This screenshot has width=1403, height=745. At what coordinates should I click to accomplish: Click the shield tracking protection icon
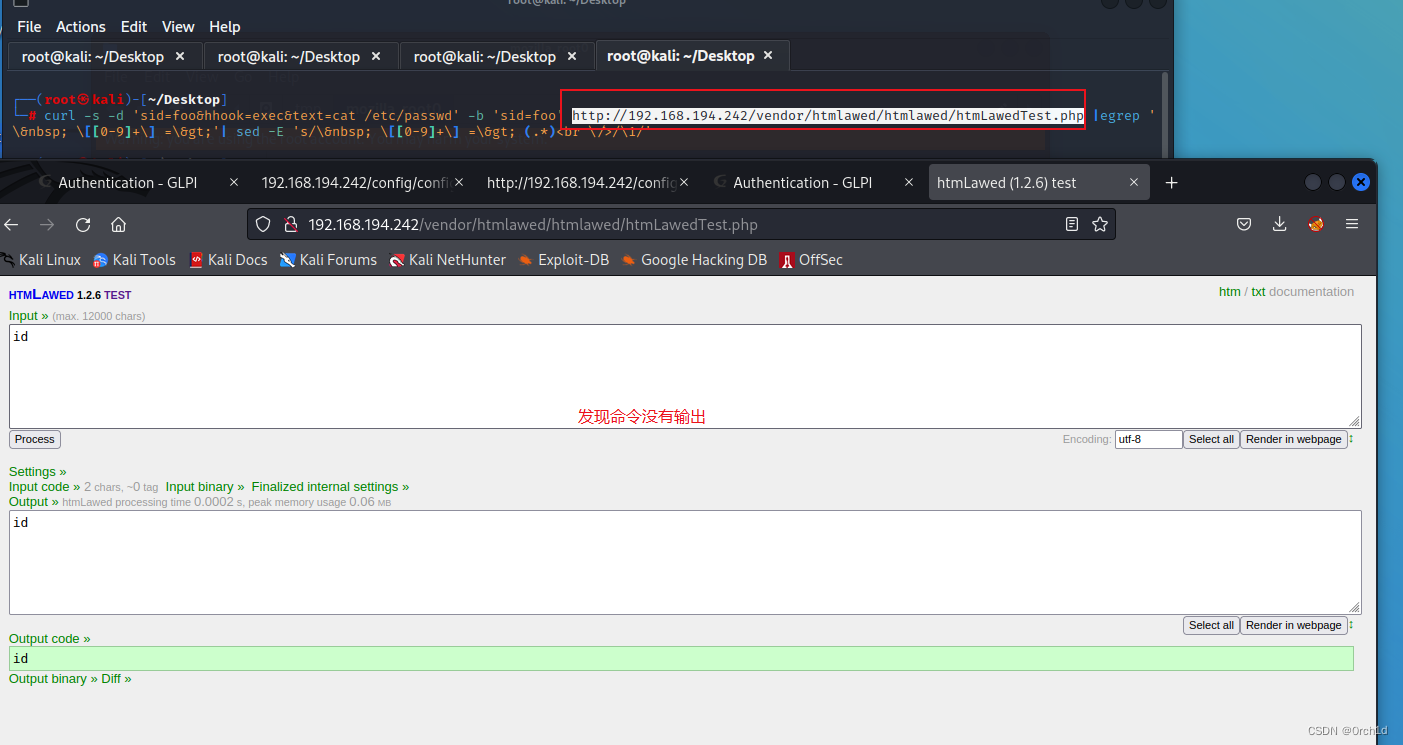click(263, 224)
